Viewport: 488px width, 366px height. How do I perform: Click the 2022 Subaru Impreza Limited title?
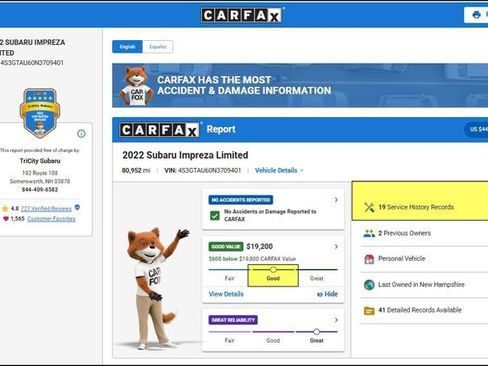185,155
